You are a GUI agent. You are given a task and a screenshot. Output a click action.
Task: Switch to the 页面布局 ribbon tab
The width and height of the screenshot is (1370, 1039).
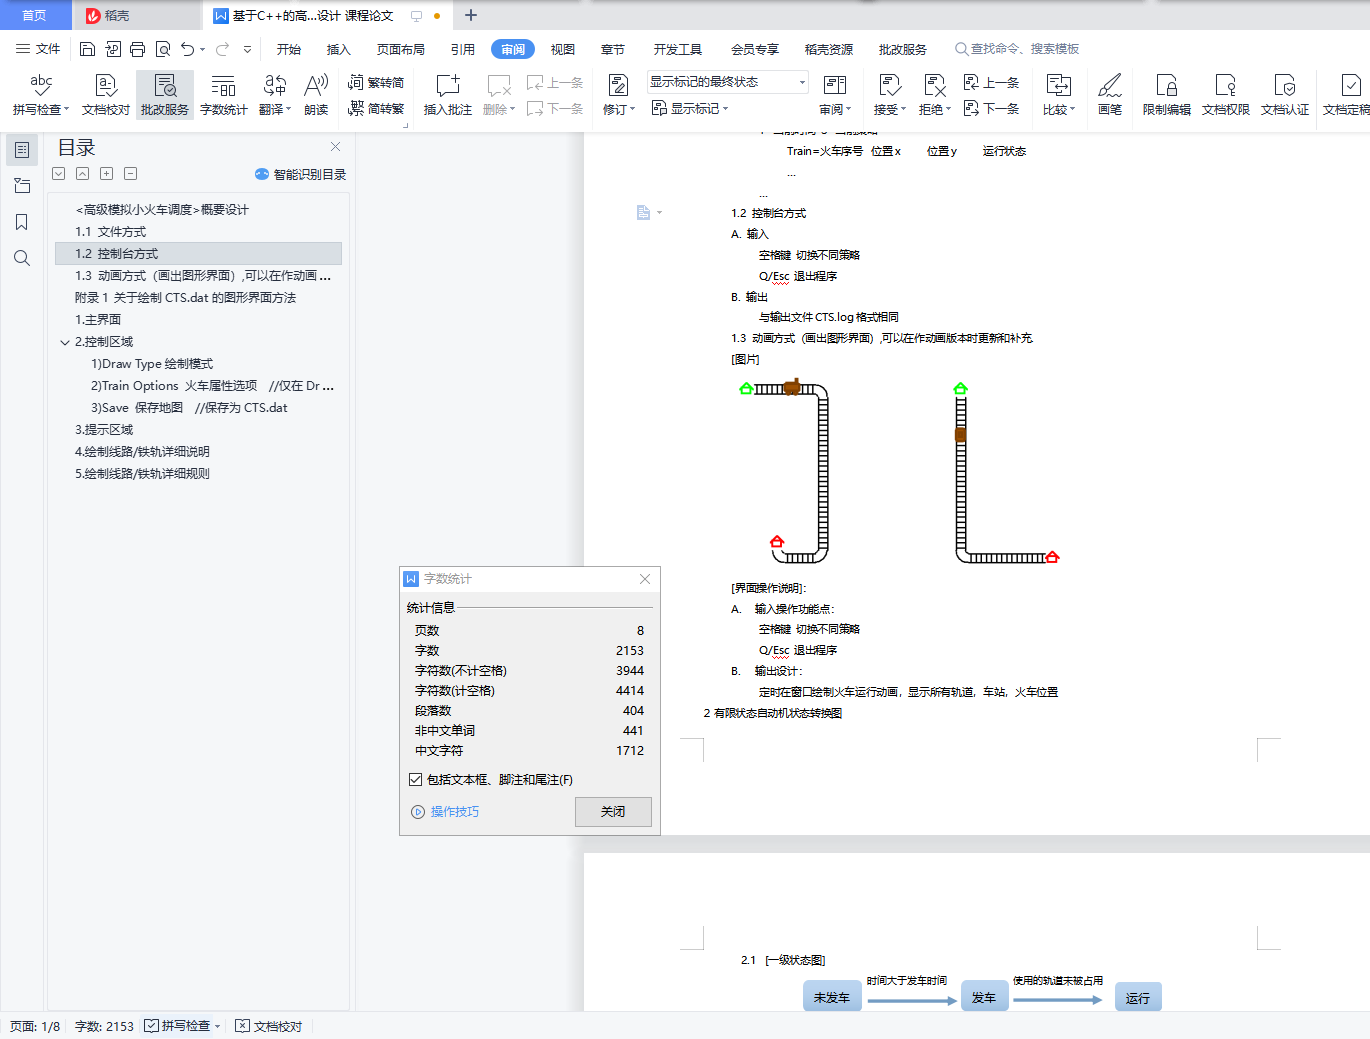coord(401,49)
